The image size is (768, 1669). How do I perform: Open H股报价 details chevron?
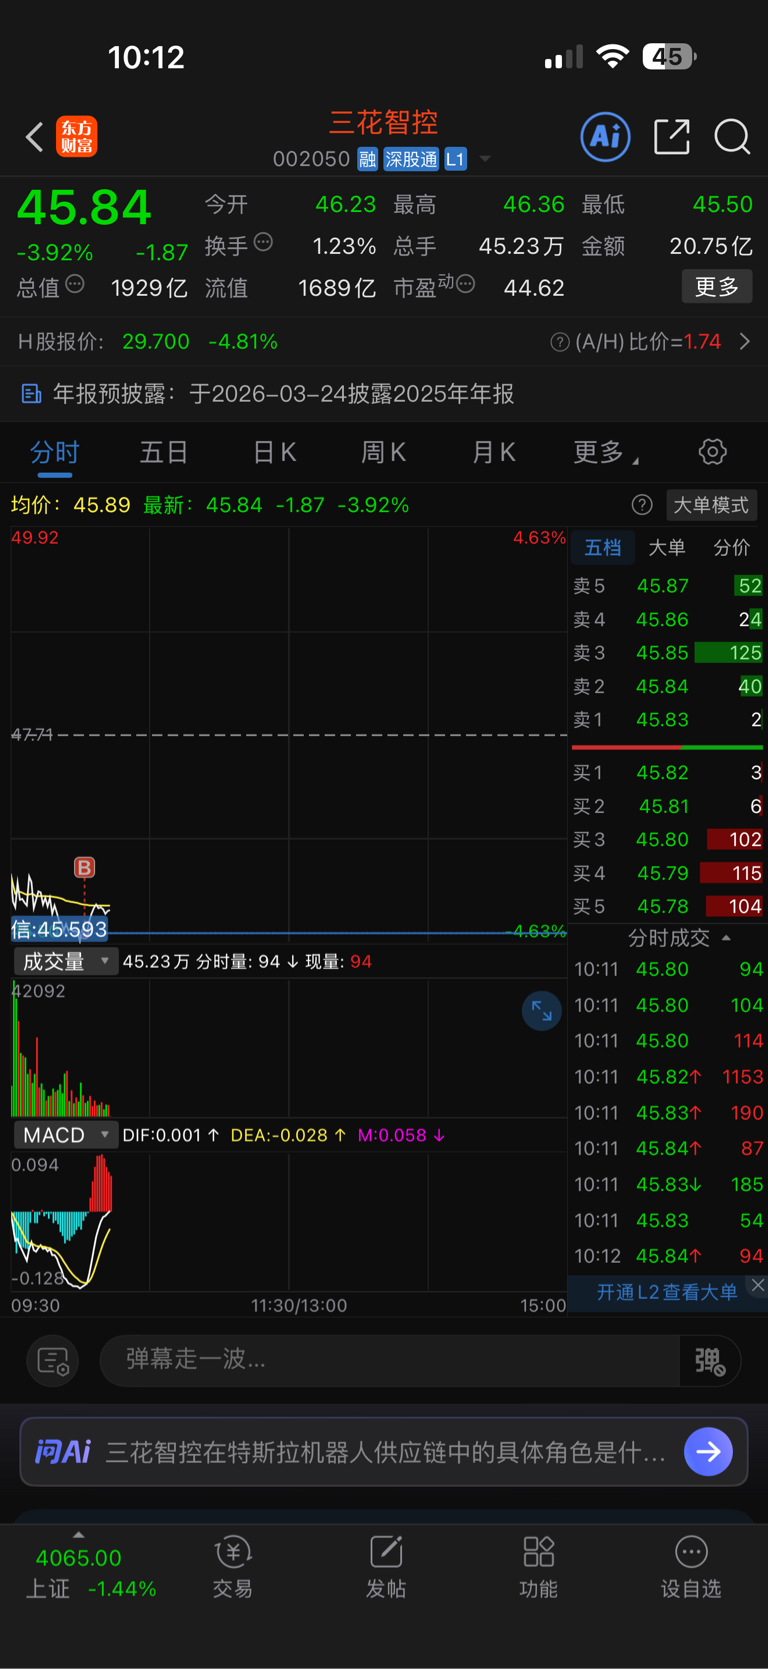click(x=745, y=342)
